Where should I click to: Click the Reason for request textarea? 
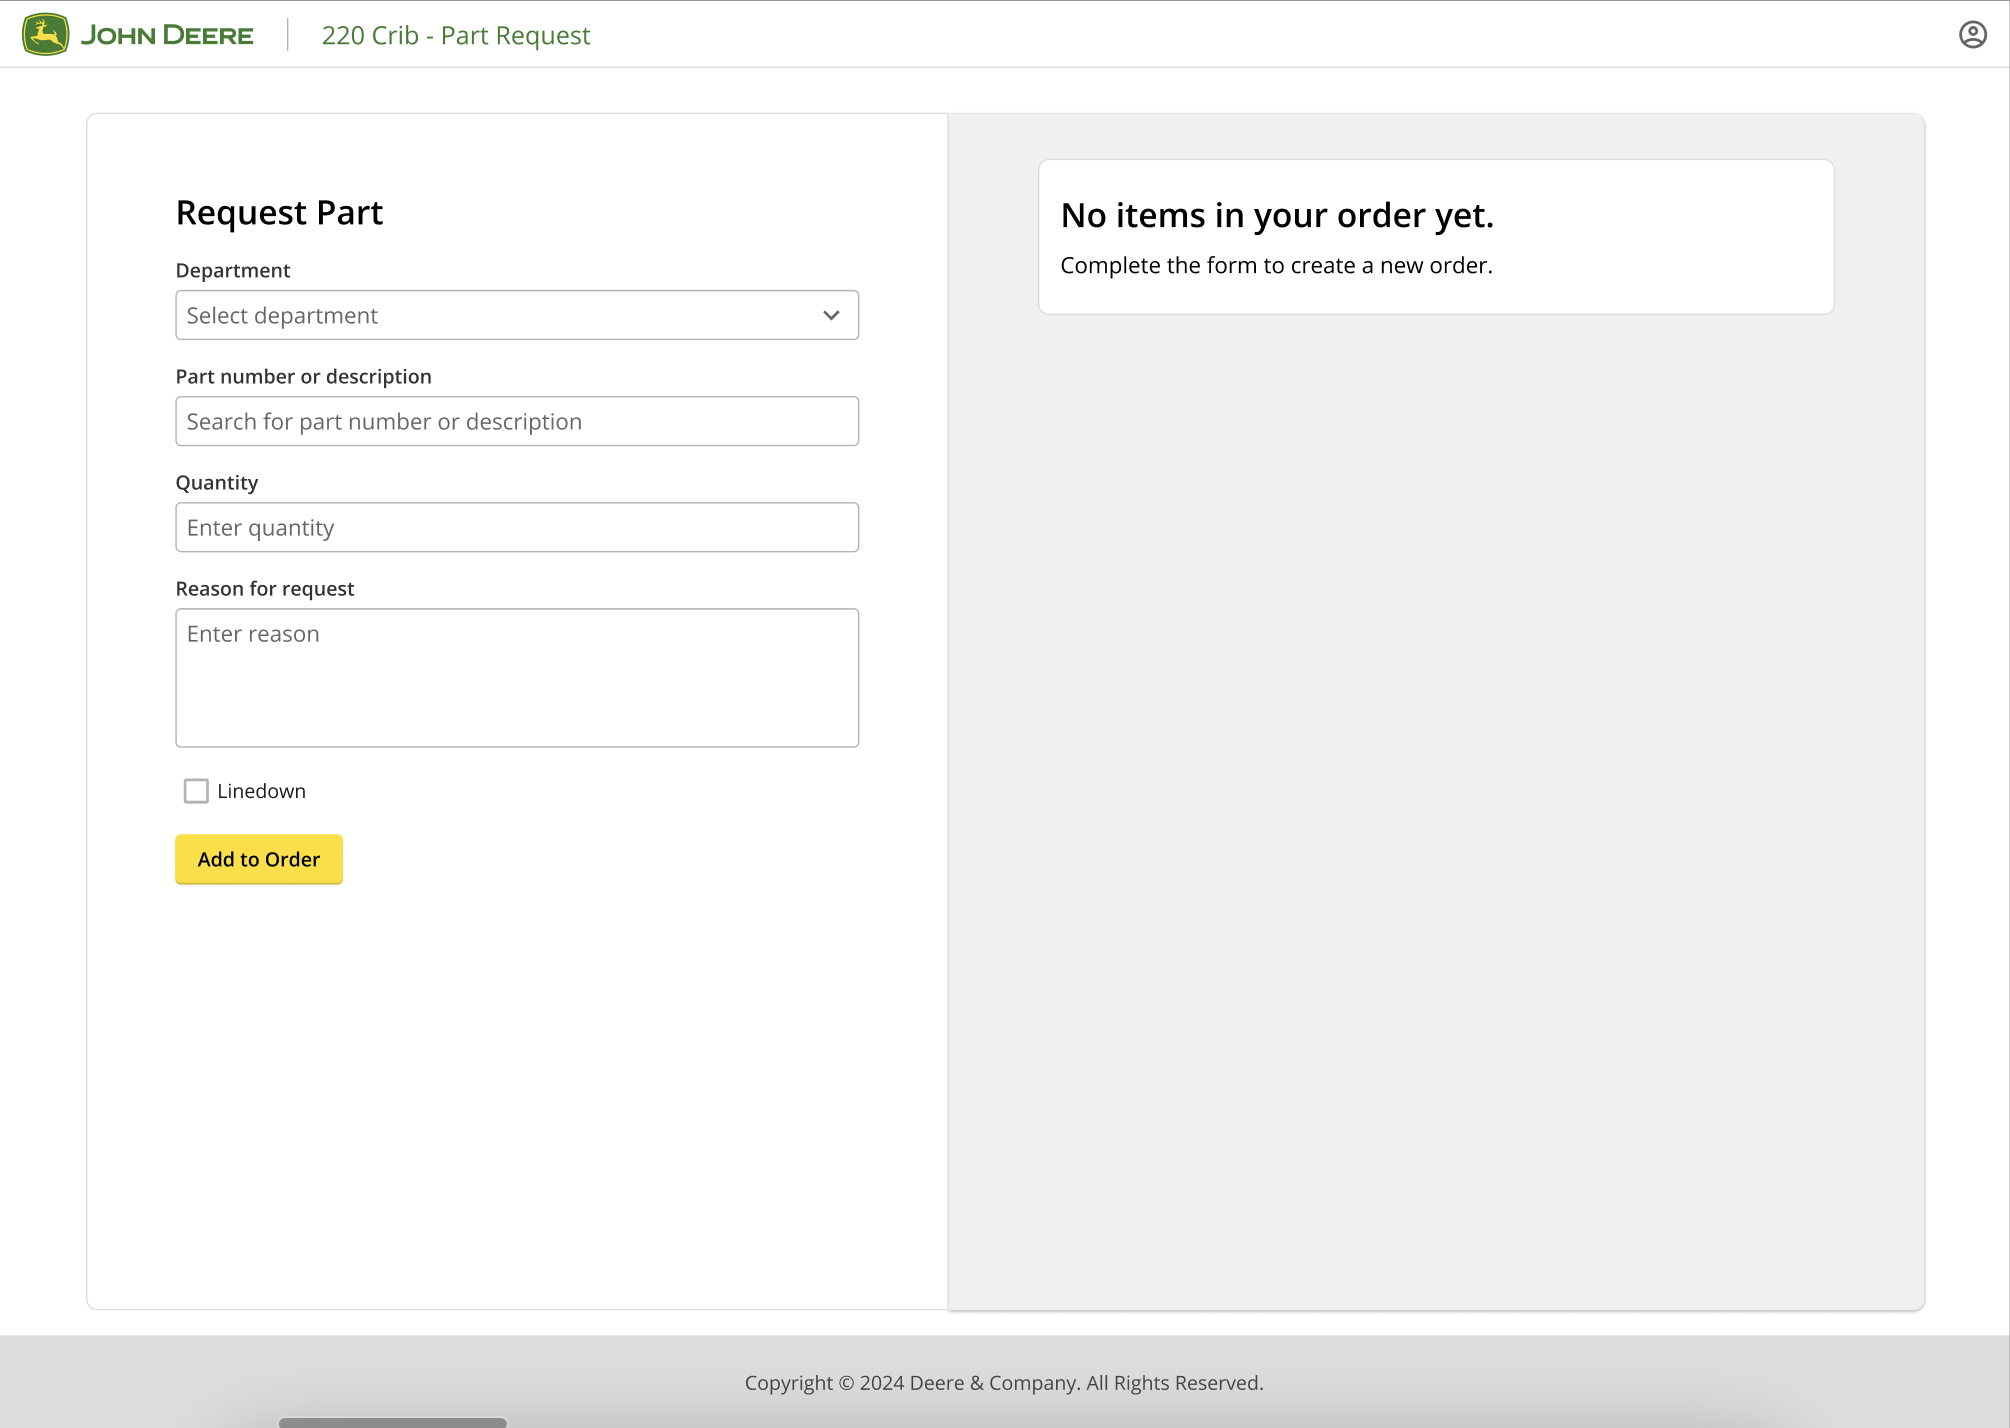click(x=517, y=678)
